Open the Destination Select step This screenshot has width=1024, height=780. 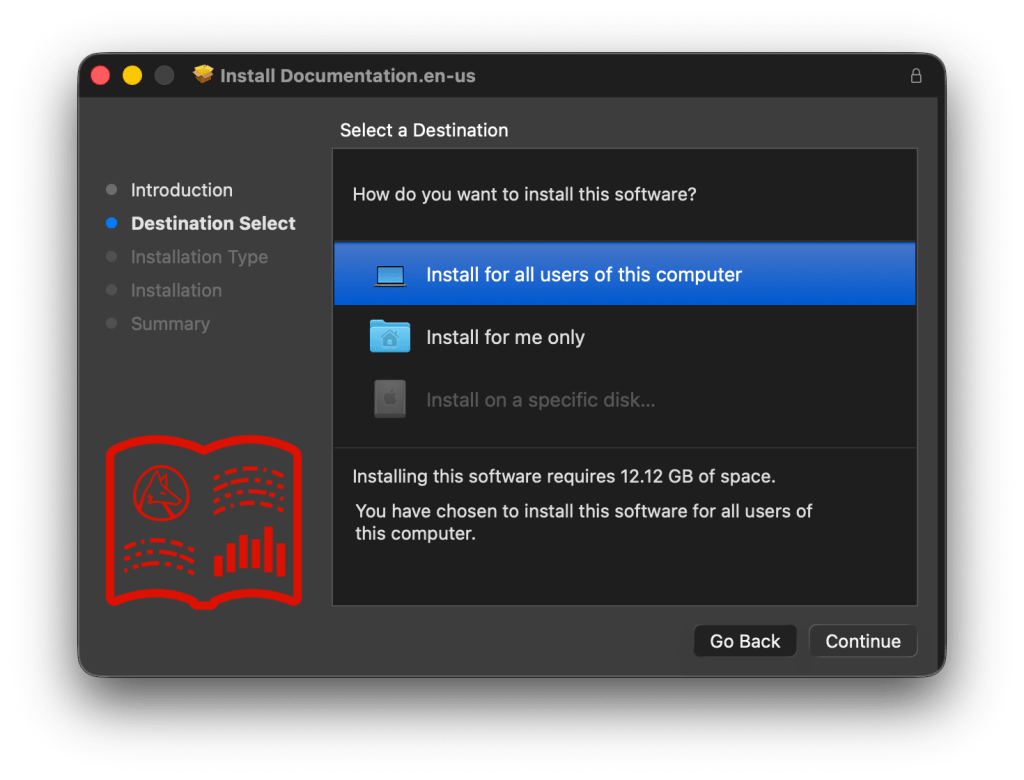point(213,224)
